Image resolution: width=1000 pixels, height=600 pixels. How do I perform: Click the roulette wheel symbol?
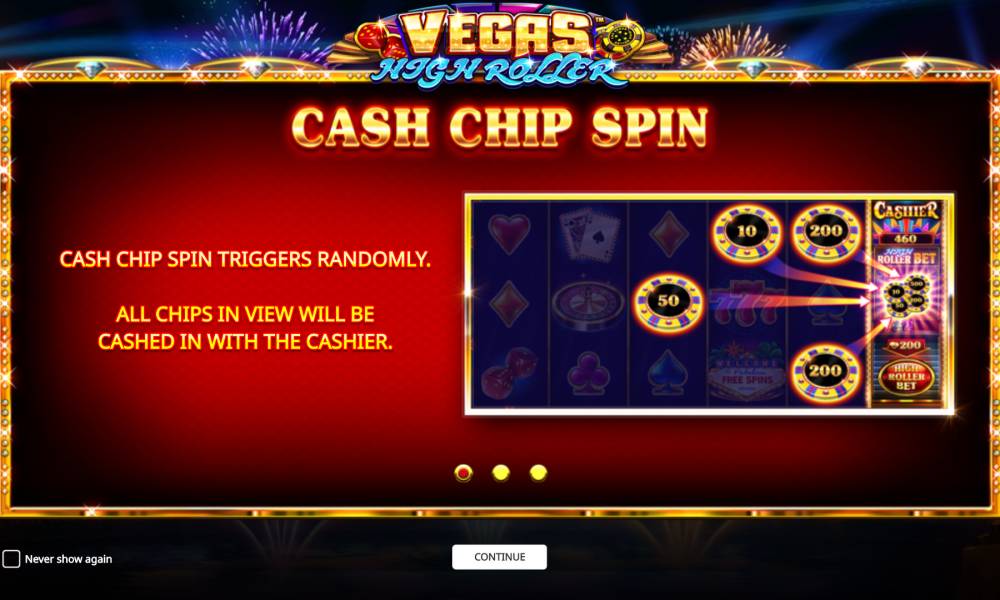(588, 303)
